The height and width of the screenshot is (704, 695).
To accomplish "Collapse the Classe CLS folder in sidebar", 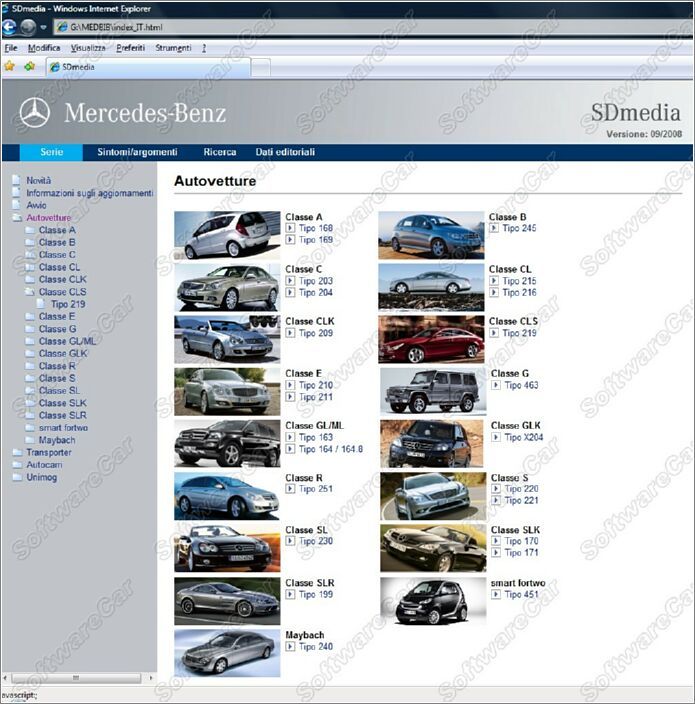I will 29,292.
